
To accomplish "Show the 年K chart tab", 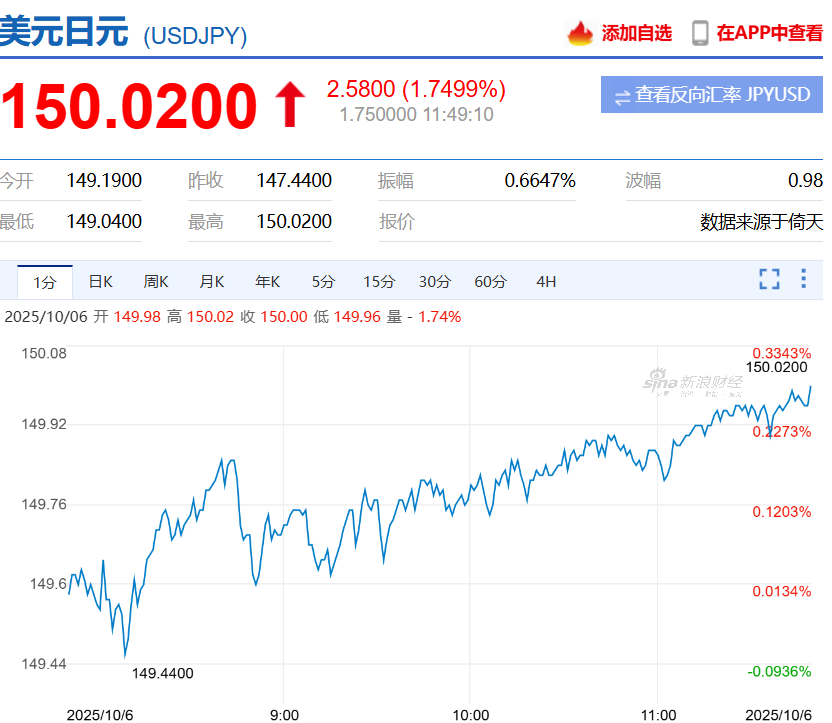I will tap(267, 282).
